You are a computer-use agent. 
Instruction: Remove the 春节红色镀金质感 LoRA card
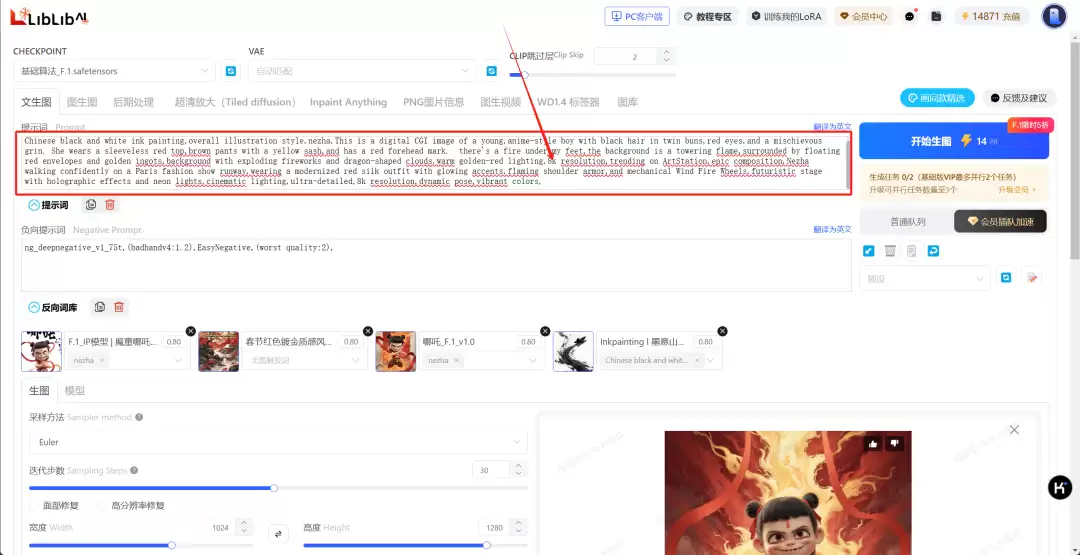(368, 331)
